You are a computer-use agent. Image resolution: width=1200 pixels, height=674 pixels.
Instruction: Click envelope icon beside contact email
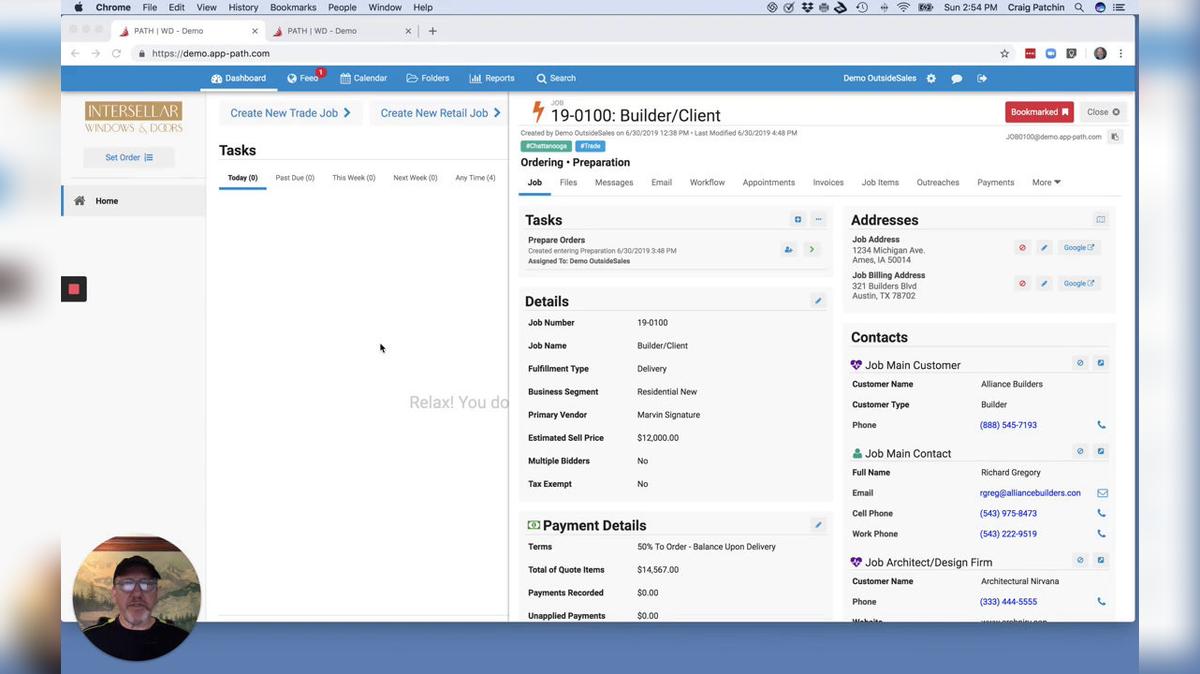(x=1102, y=493)
